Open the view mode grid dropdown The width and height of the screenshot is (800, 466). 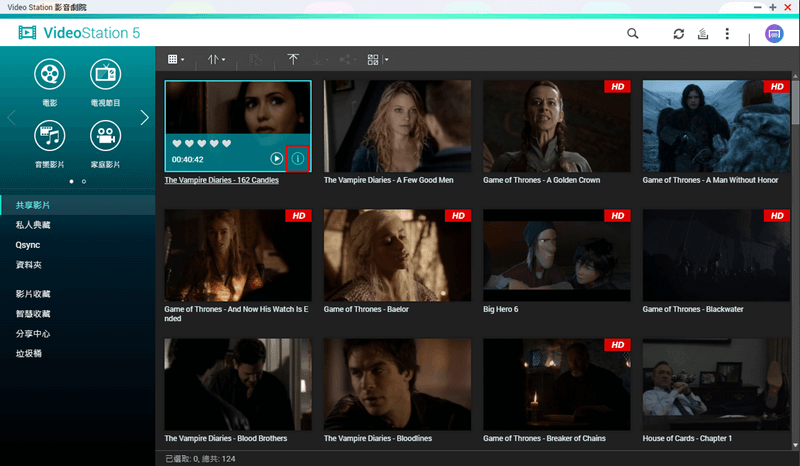(176, 60)
